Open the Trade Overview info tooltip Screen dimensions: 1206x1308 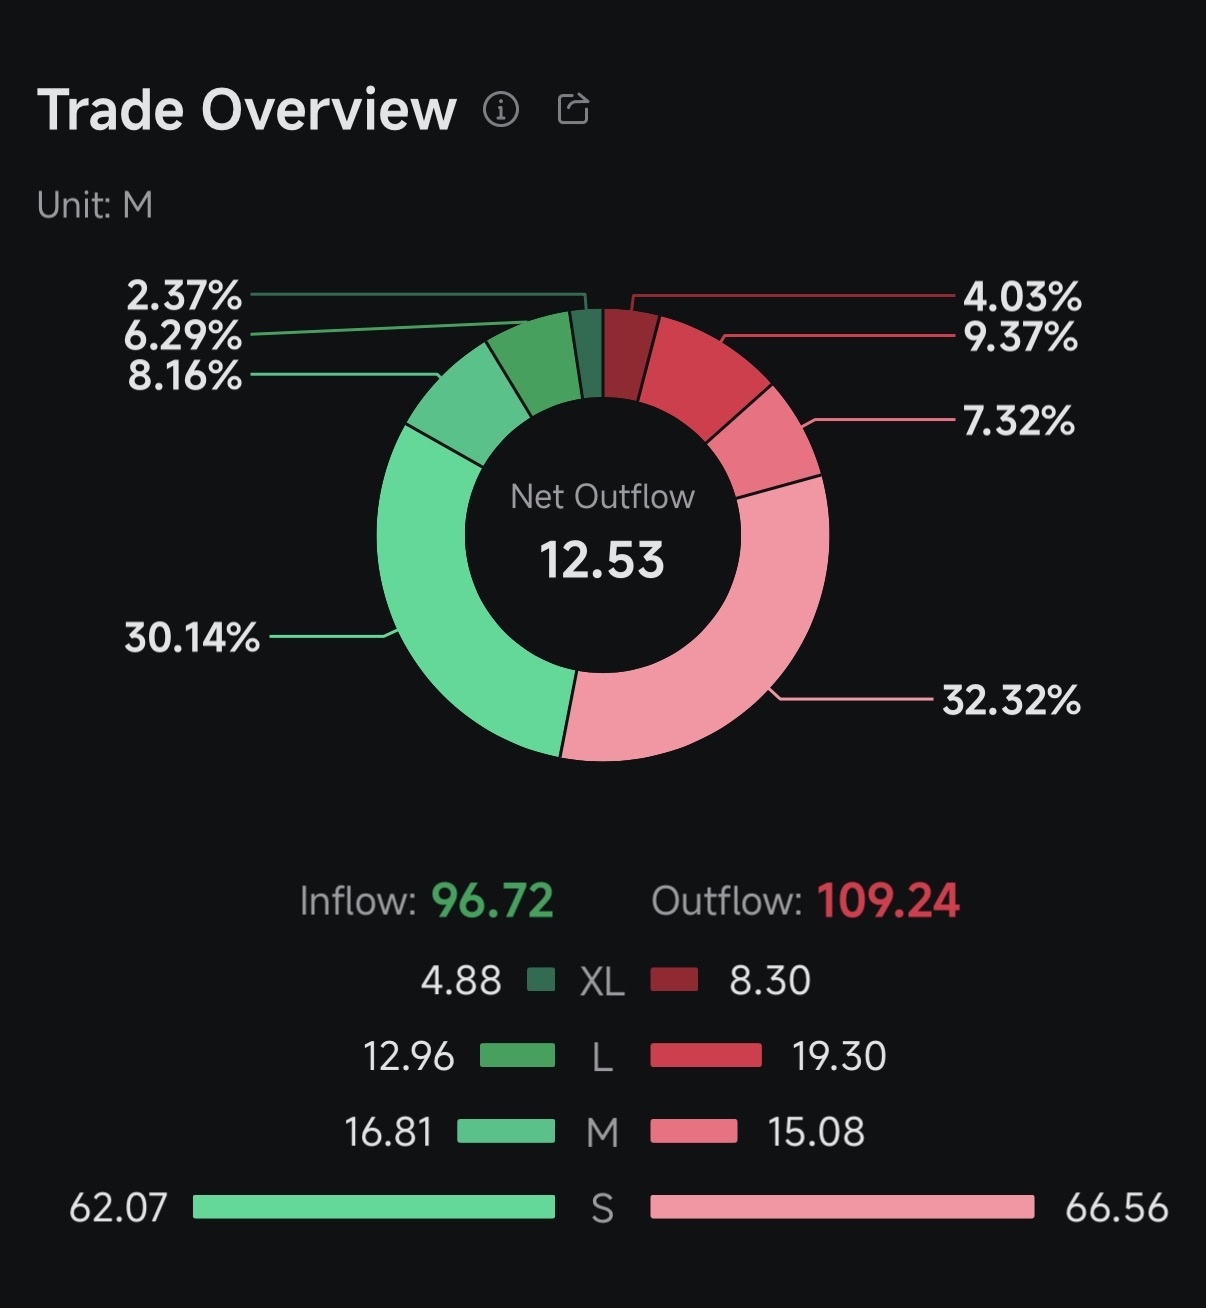[x=500, y=110]
